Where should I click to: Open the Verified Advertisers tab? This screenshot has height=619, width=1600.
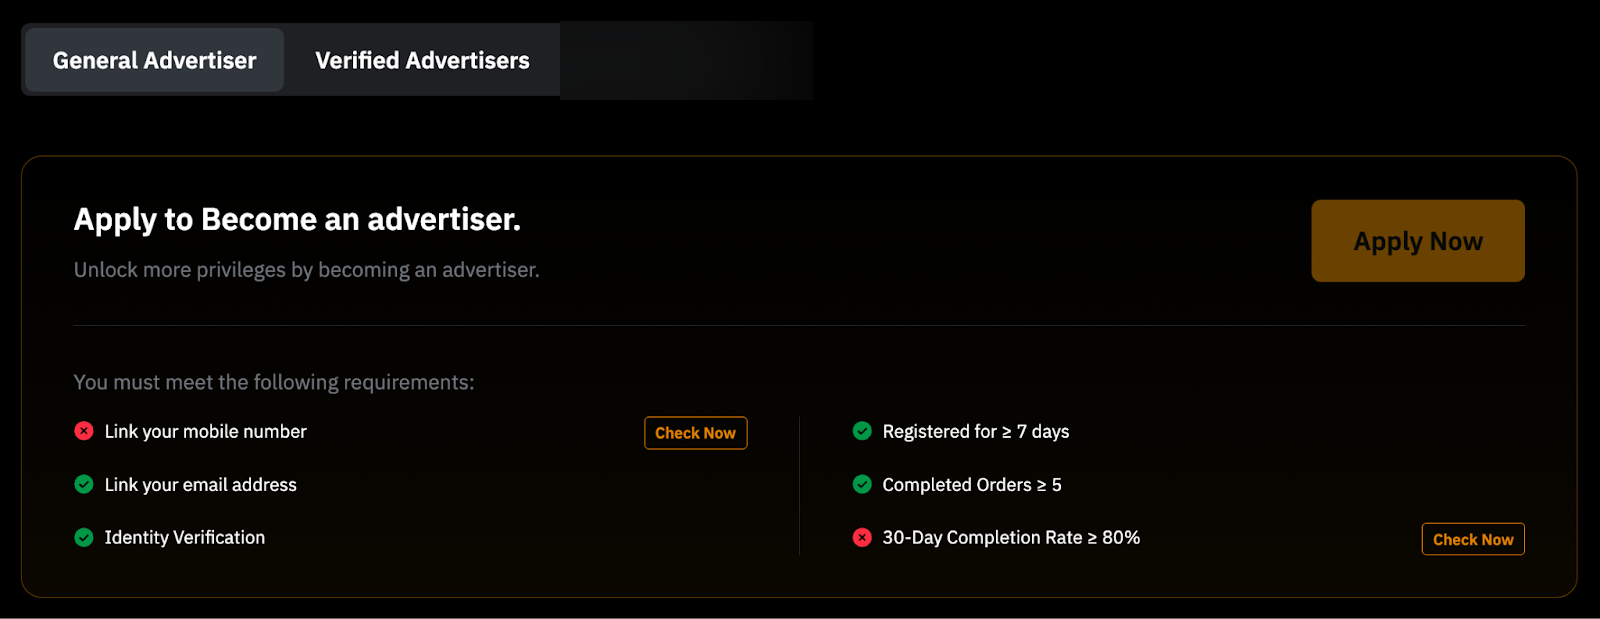[422, 61]
